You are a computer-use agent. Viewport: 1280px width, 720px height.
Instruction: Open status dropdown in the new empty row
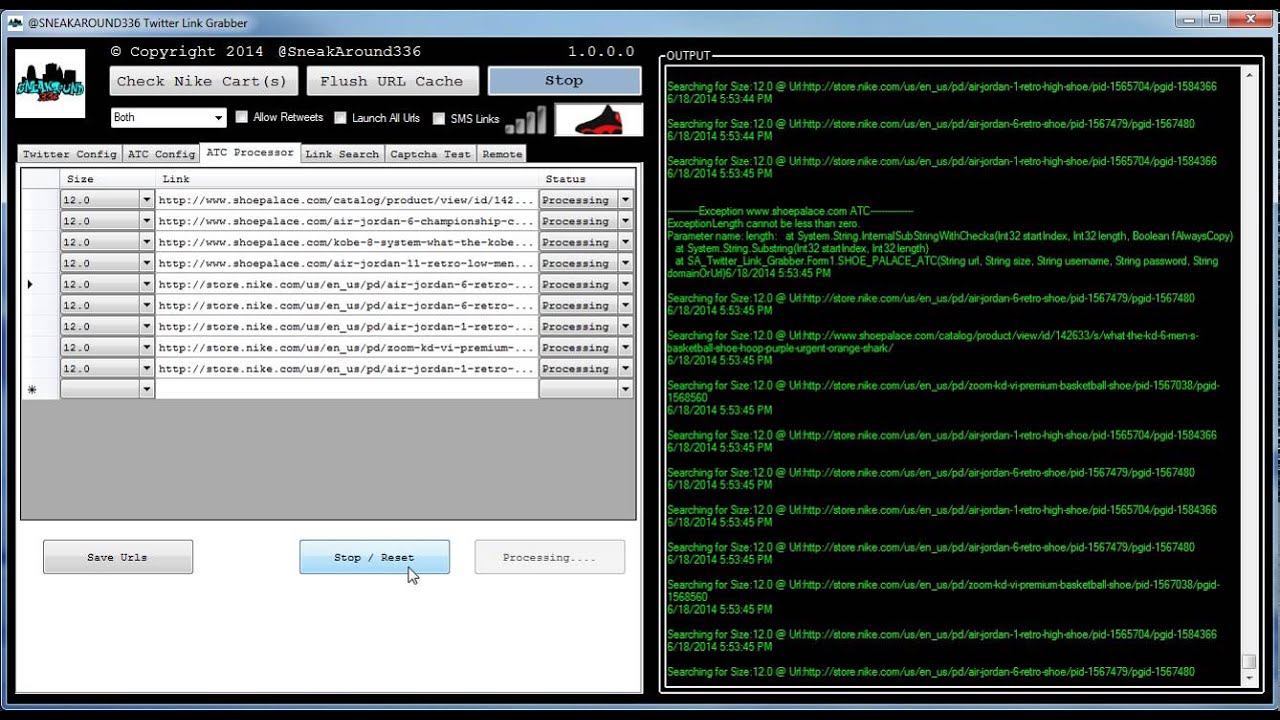tap(626, 389)
